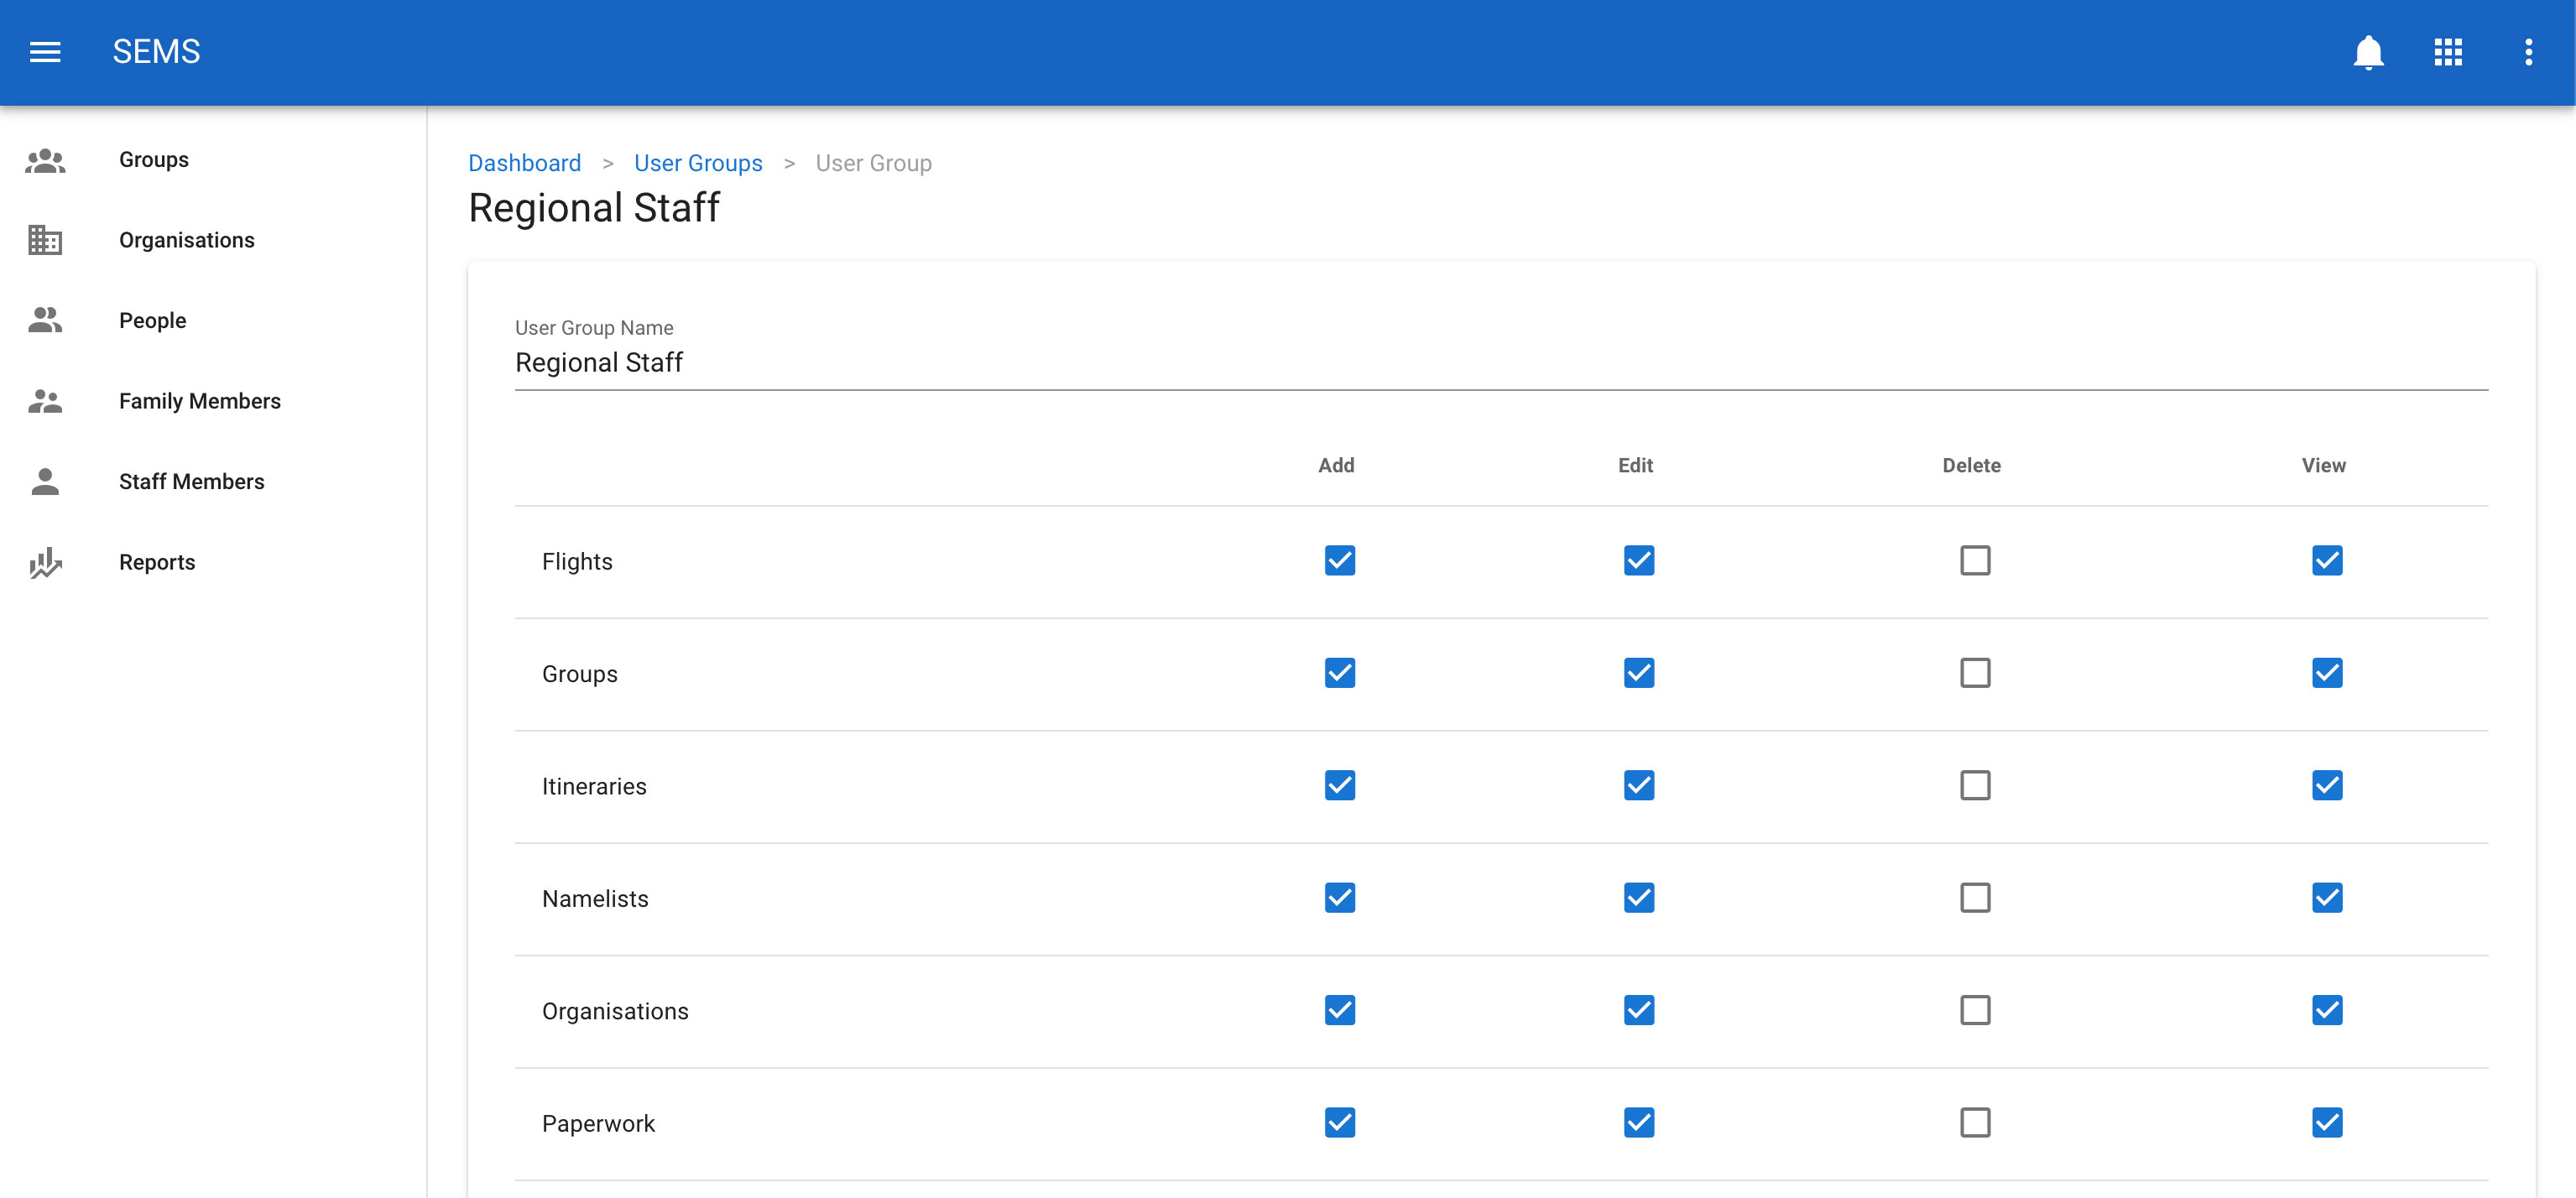The width and height of the screenshot is (2576, 1198).
Task: Click the Reports chart icon
Action: pyautogui.click(x=45, y=562)
